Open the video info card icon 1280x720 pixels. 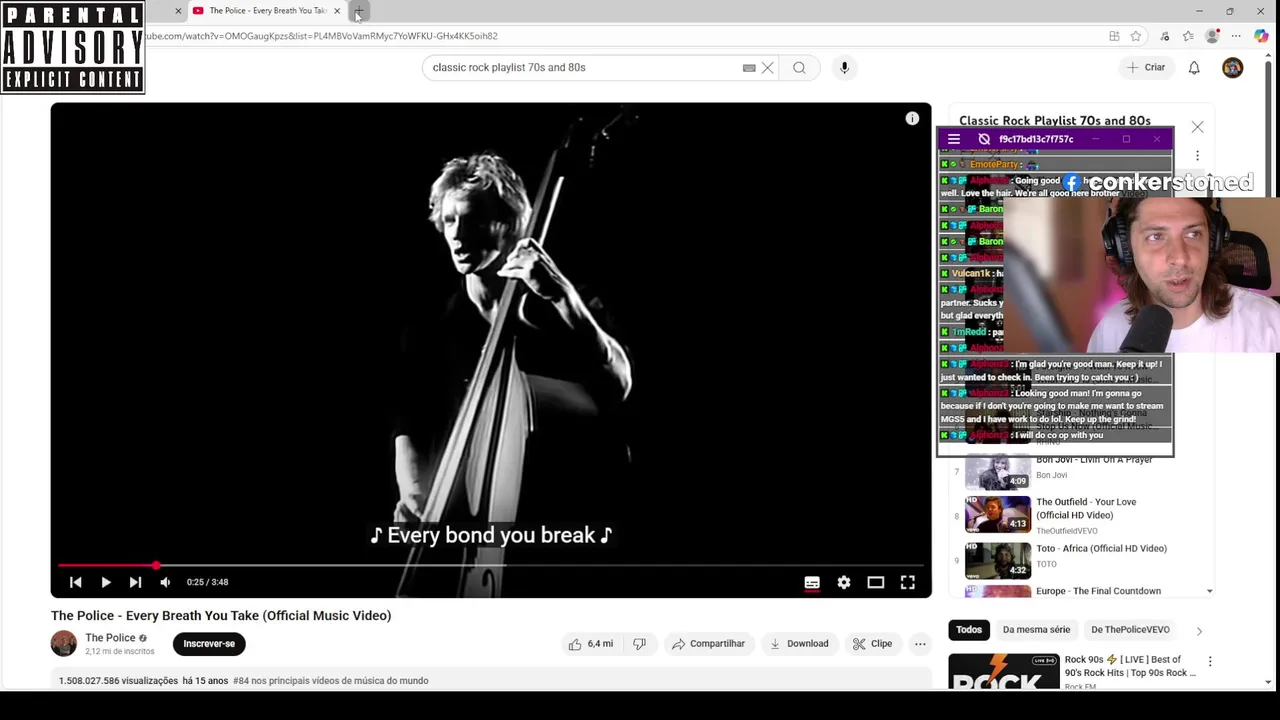[x=912, y=119]
